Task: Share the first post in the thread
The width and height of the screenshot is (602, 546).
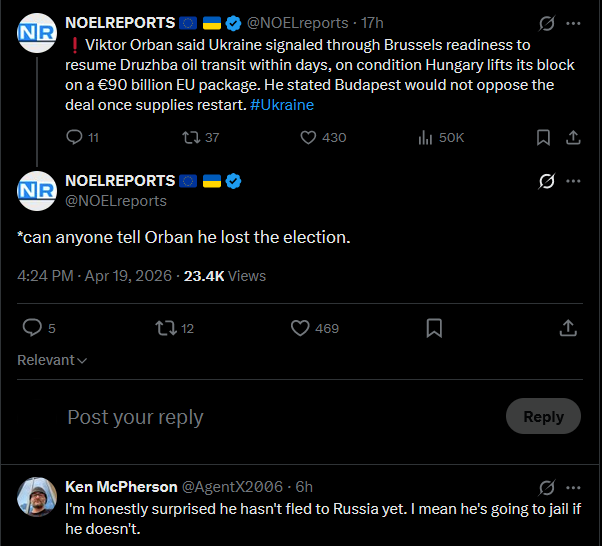Action: [573, 137]
